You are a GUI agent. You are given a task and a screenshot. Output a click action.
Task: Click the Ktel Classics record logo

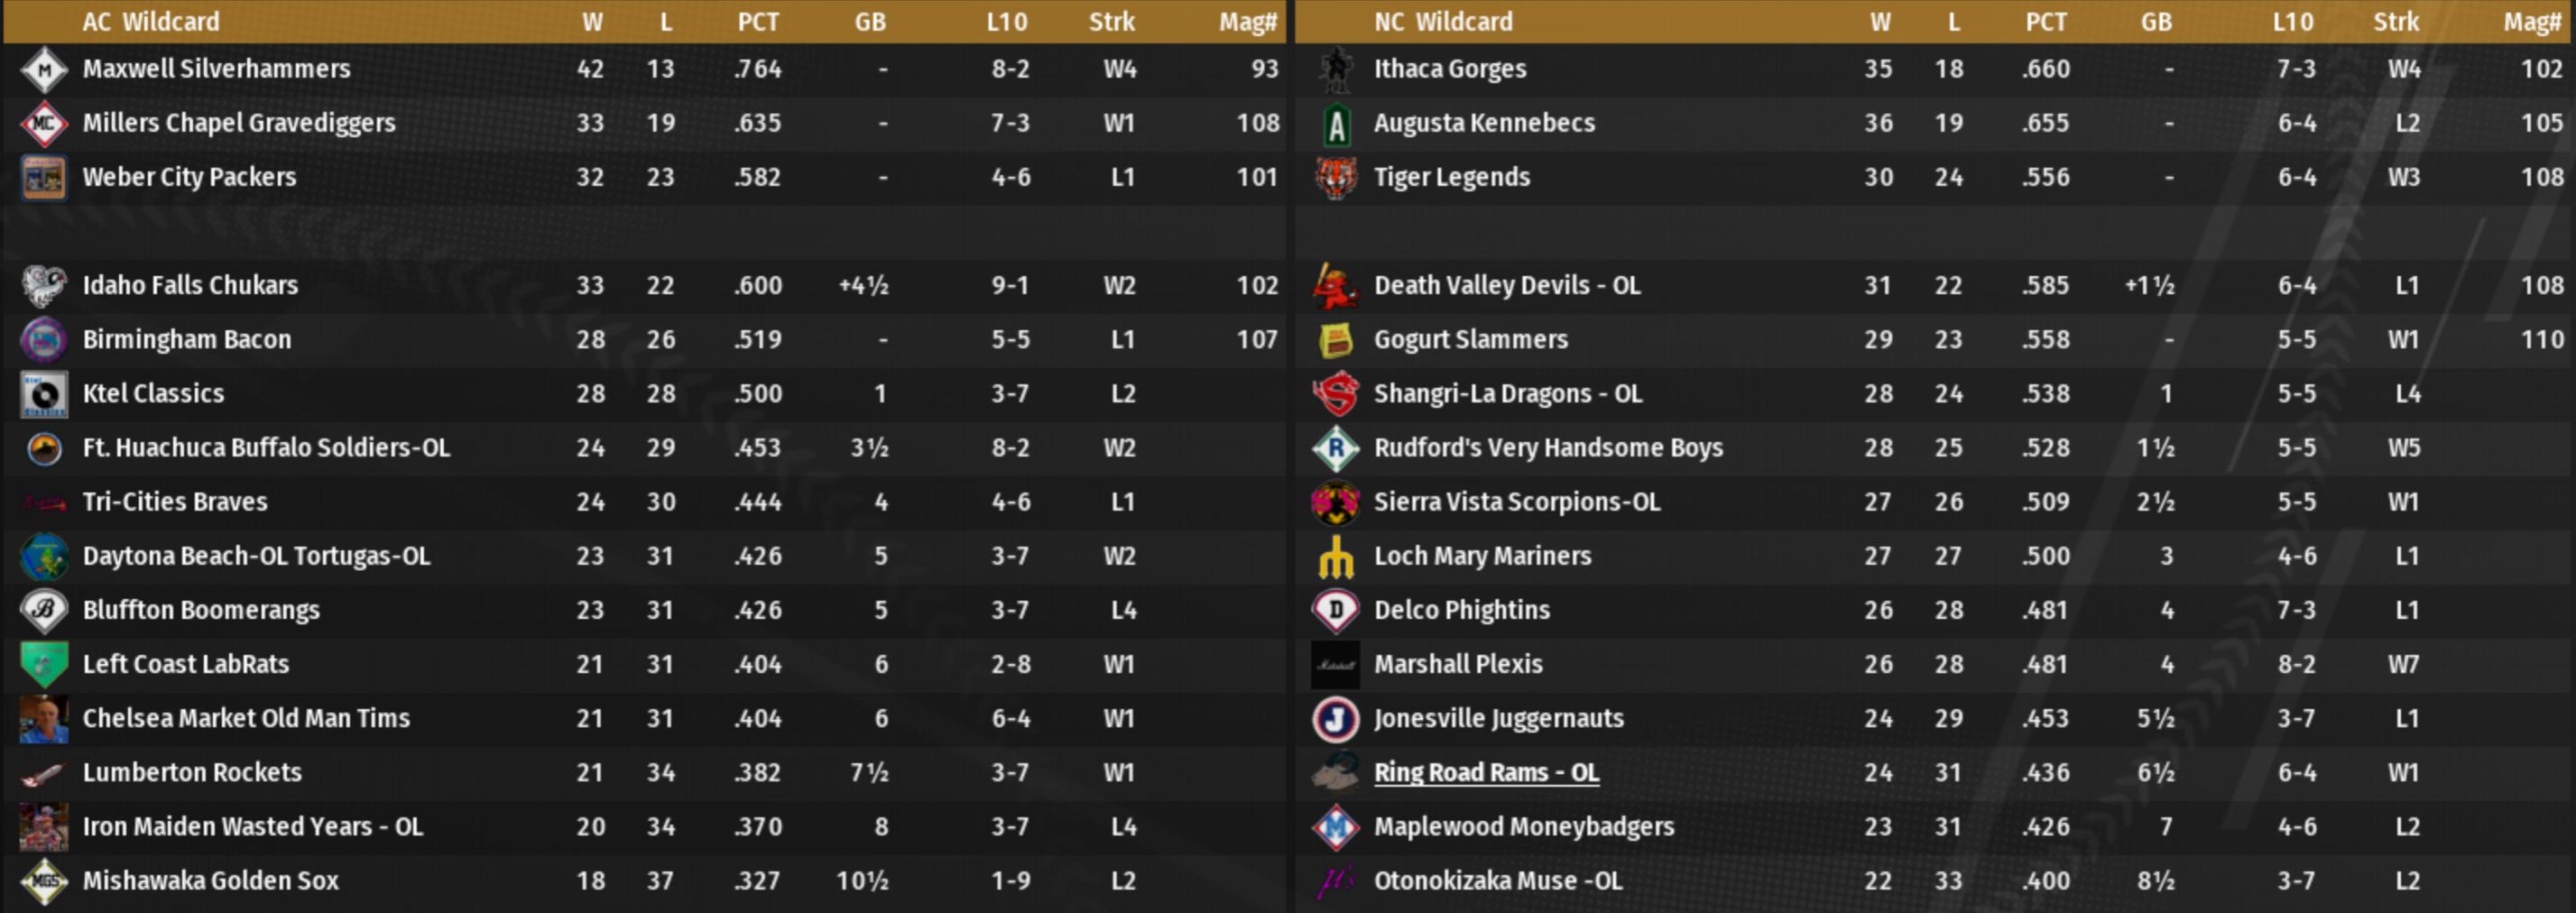pos(44,394)
